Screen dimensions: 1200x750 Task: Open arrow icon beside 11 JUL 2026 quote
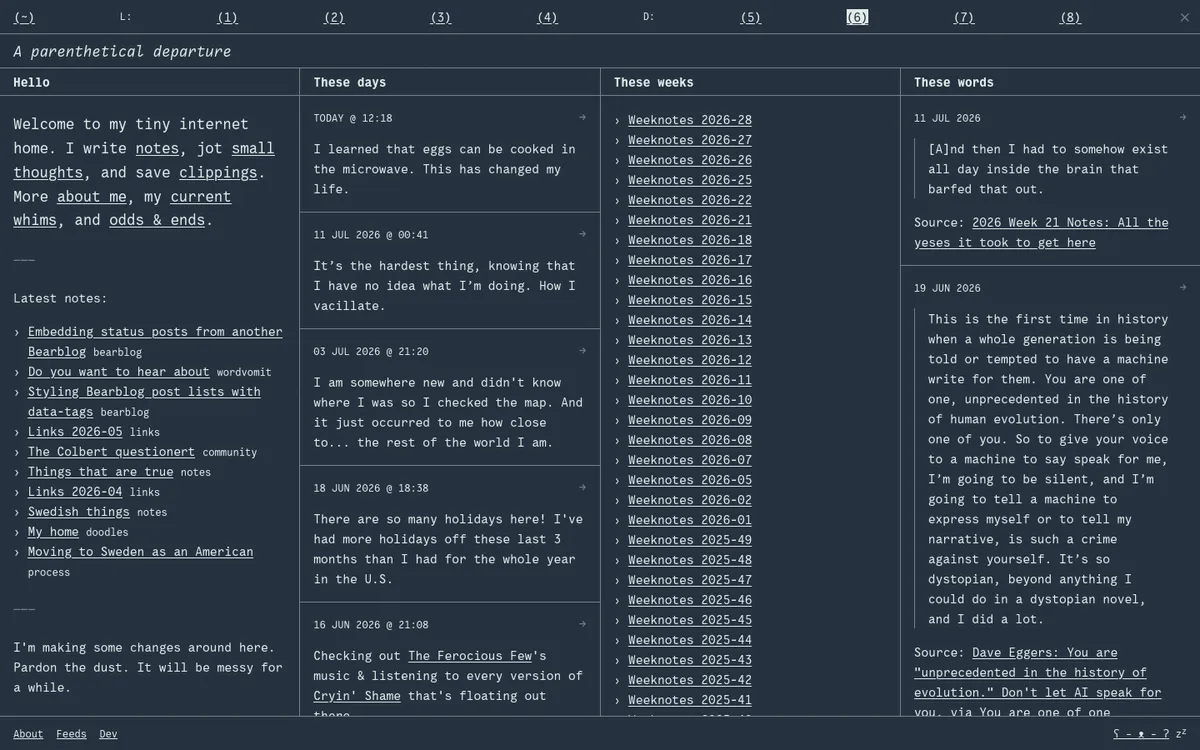(1182, 117)
